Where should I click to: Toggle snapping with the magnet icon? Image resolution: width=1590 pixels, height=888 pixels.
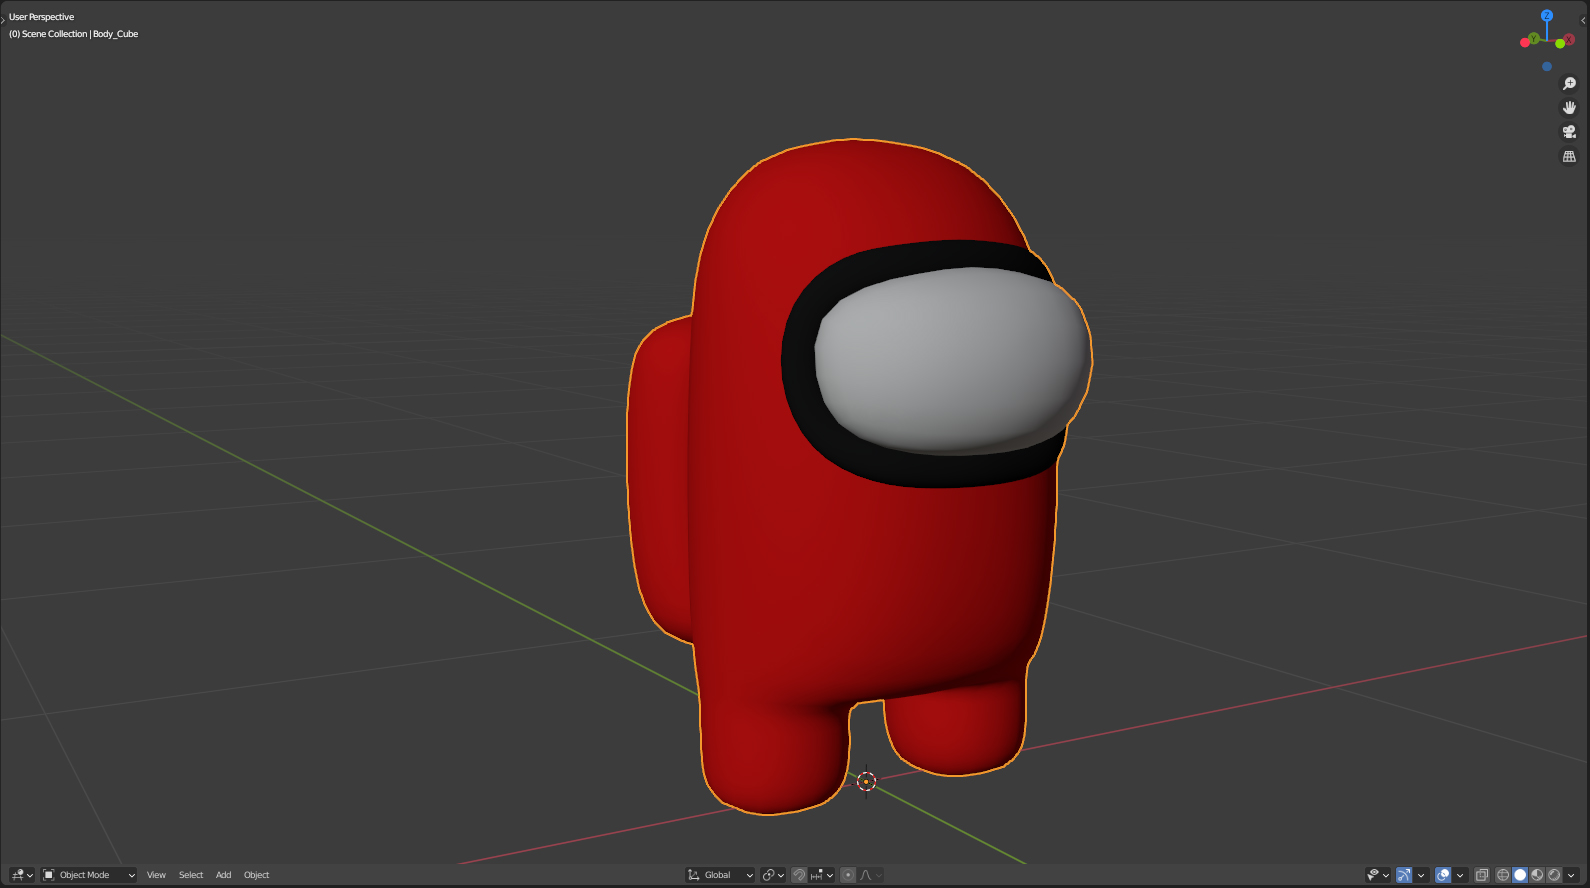pyautogui.click(x=799, y=875)
